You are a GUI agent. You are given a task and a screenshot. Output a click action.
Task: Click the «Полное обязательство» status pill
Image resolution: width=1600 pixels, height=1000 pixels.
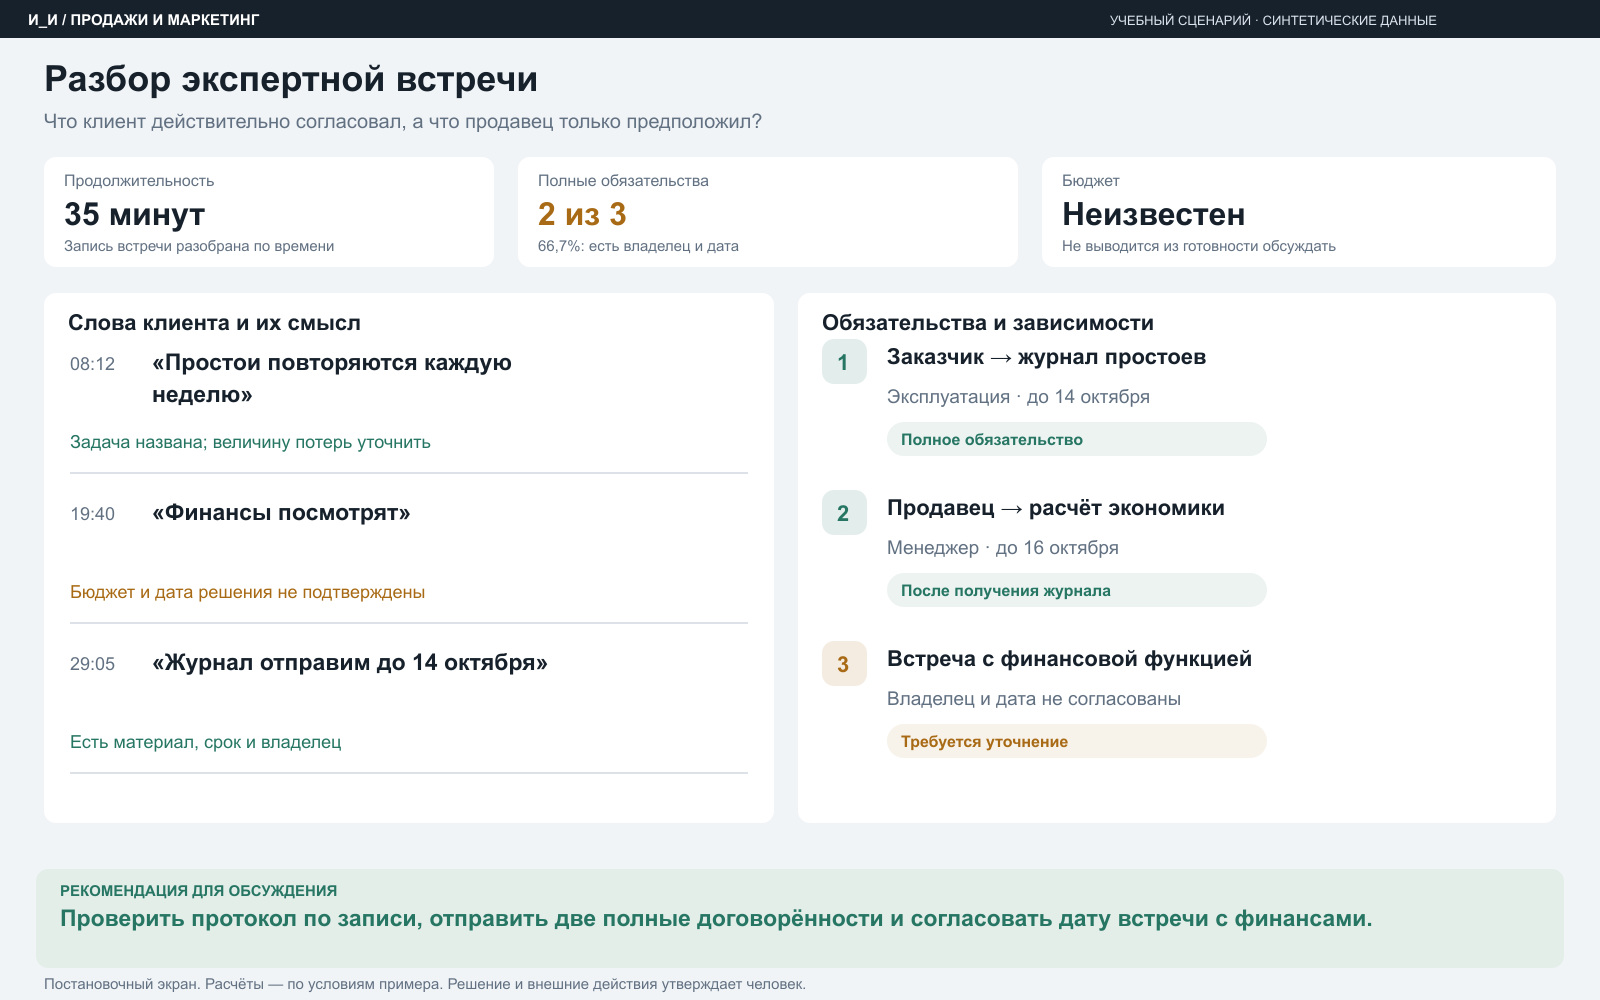coord(1076,439)
